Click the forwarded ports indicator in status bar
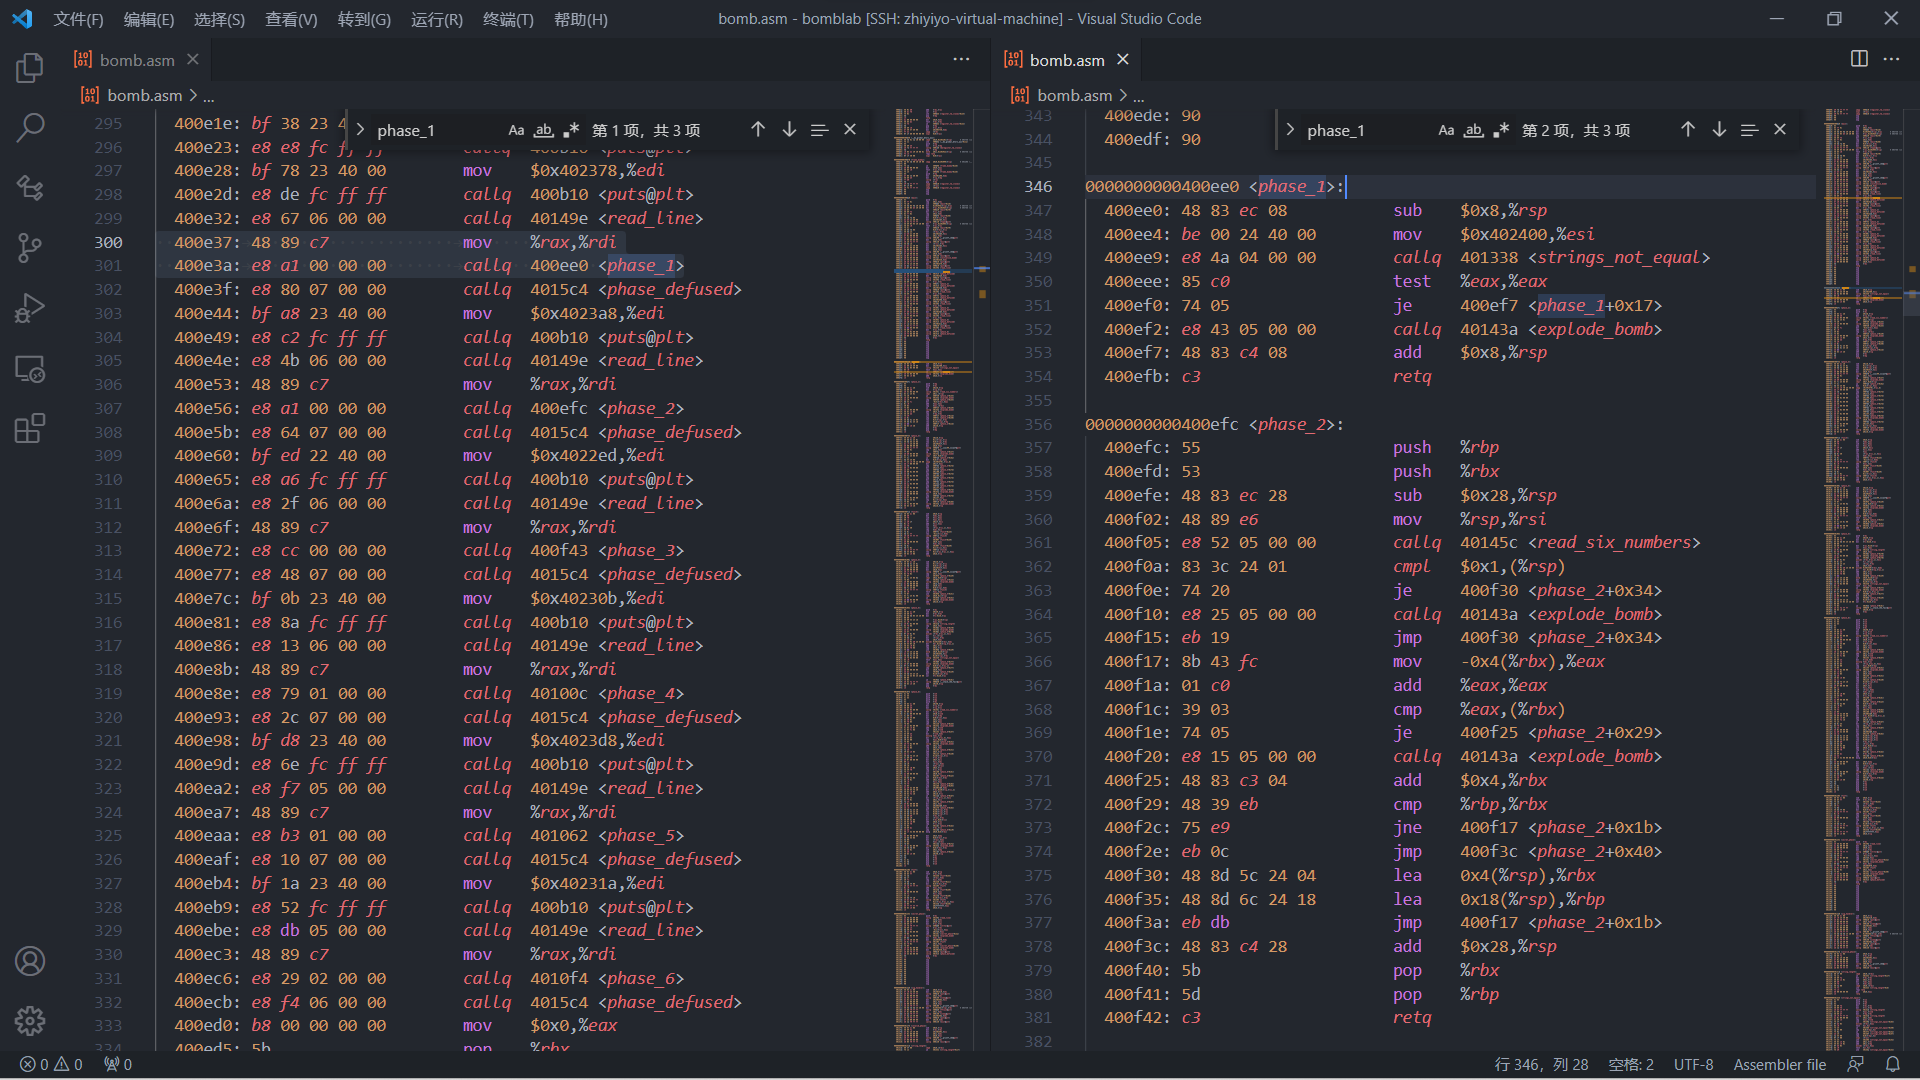 118,1064
